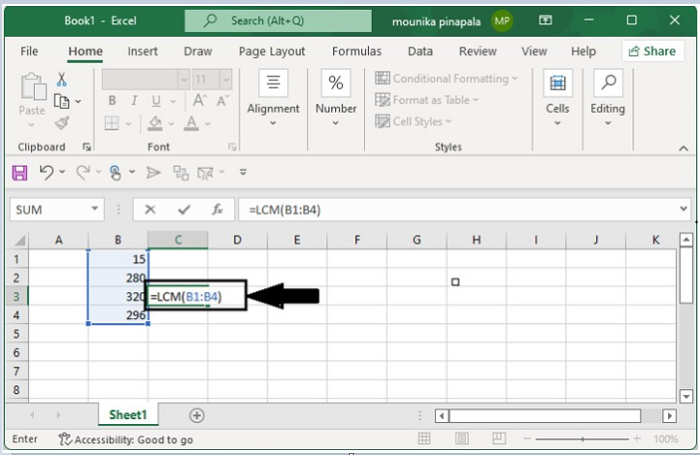Open Customize Quick Access Toolbar dropdown
The height and width of the screenshot is (455, 700).
(x=243, y=172)
